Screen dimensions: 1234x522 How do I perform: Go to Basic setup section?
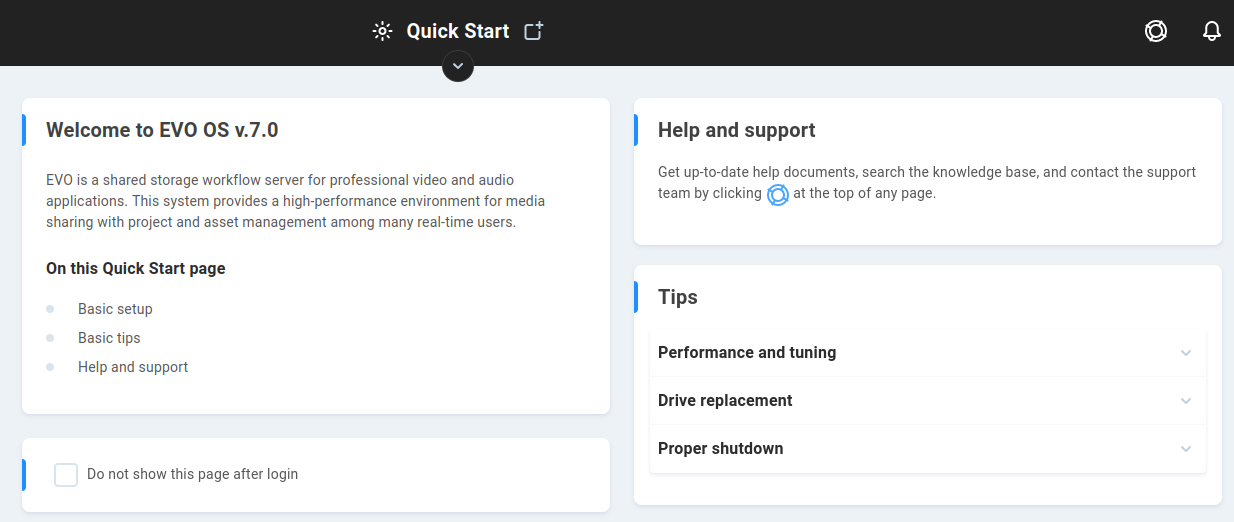pos(115,309)
